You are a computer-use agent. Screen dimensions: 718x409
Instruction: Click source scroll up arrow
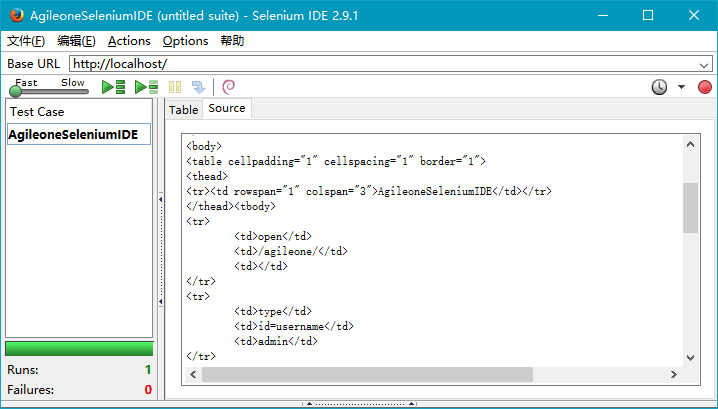(x=691, y=144)
